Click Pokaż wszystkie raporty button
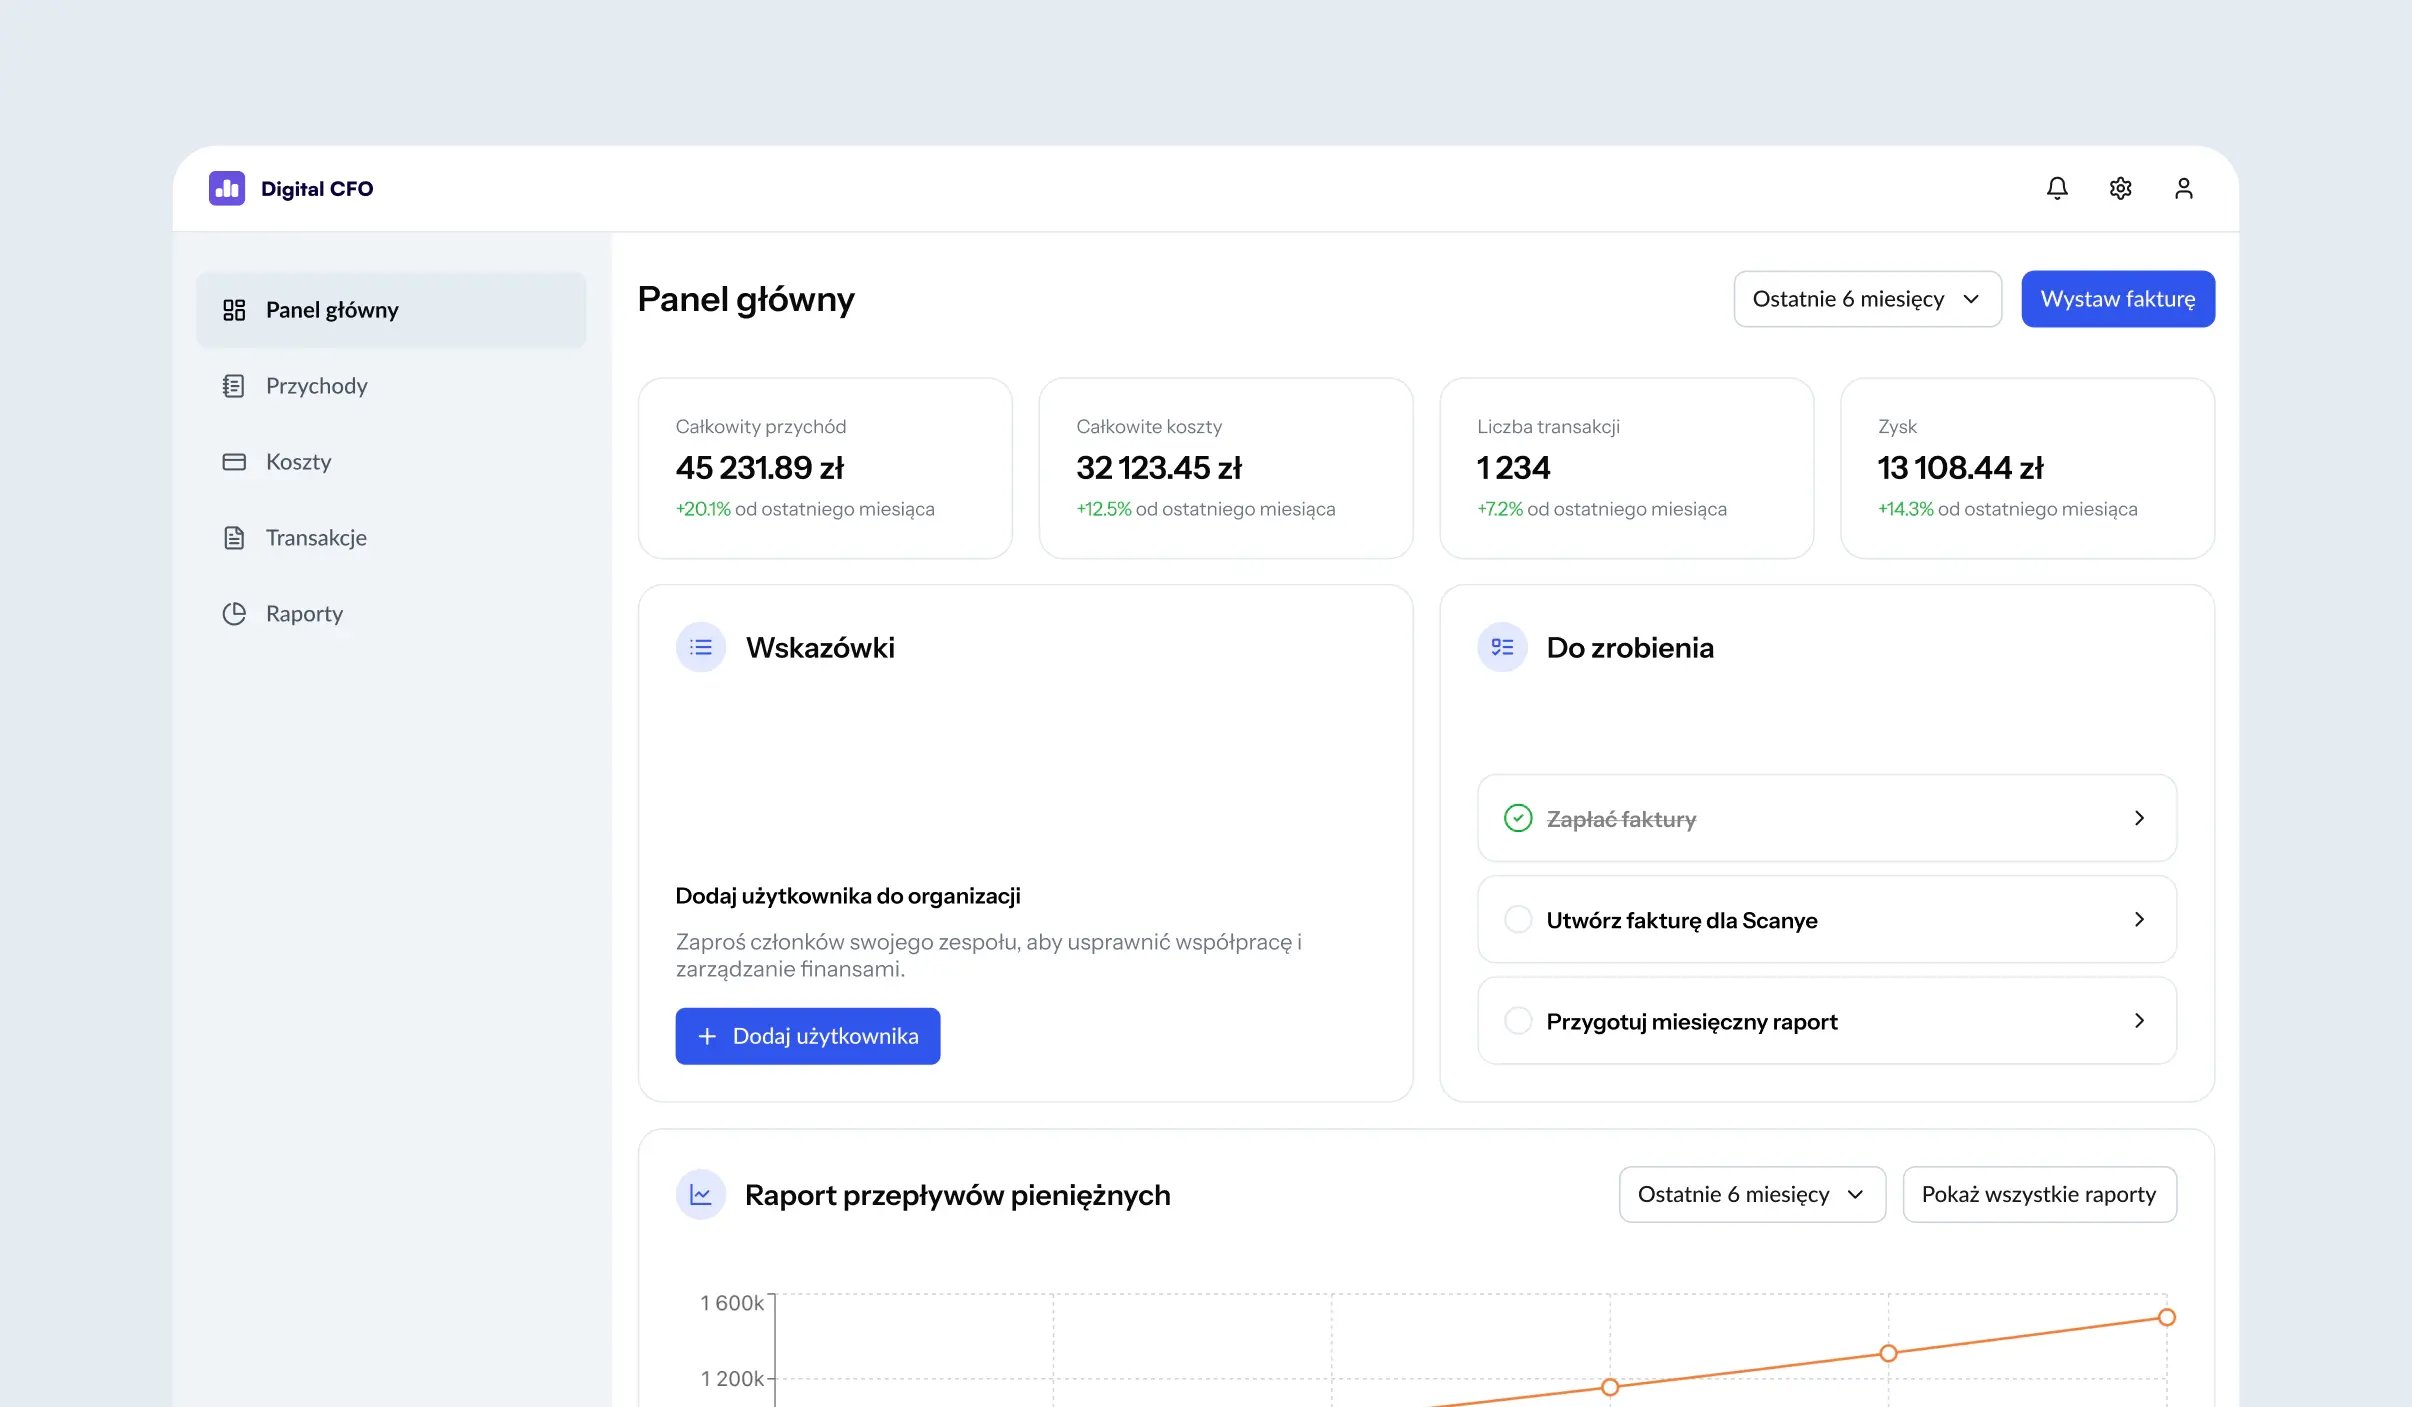 2039,1194
